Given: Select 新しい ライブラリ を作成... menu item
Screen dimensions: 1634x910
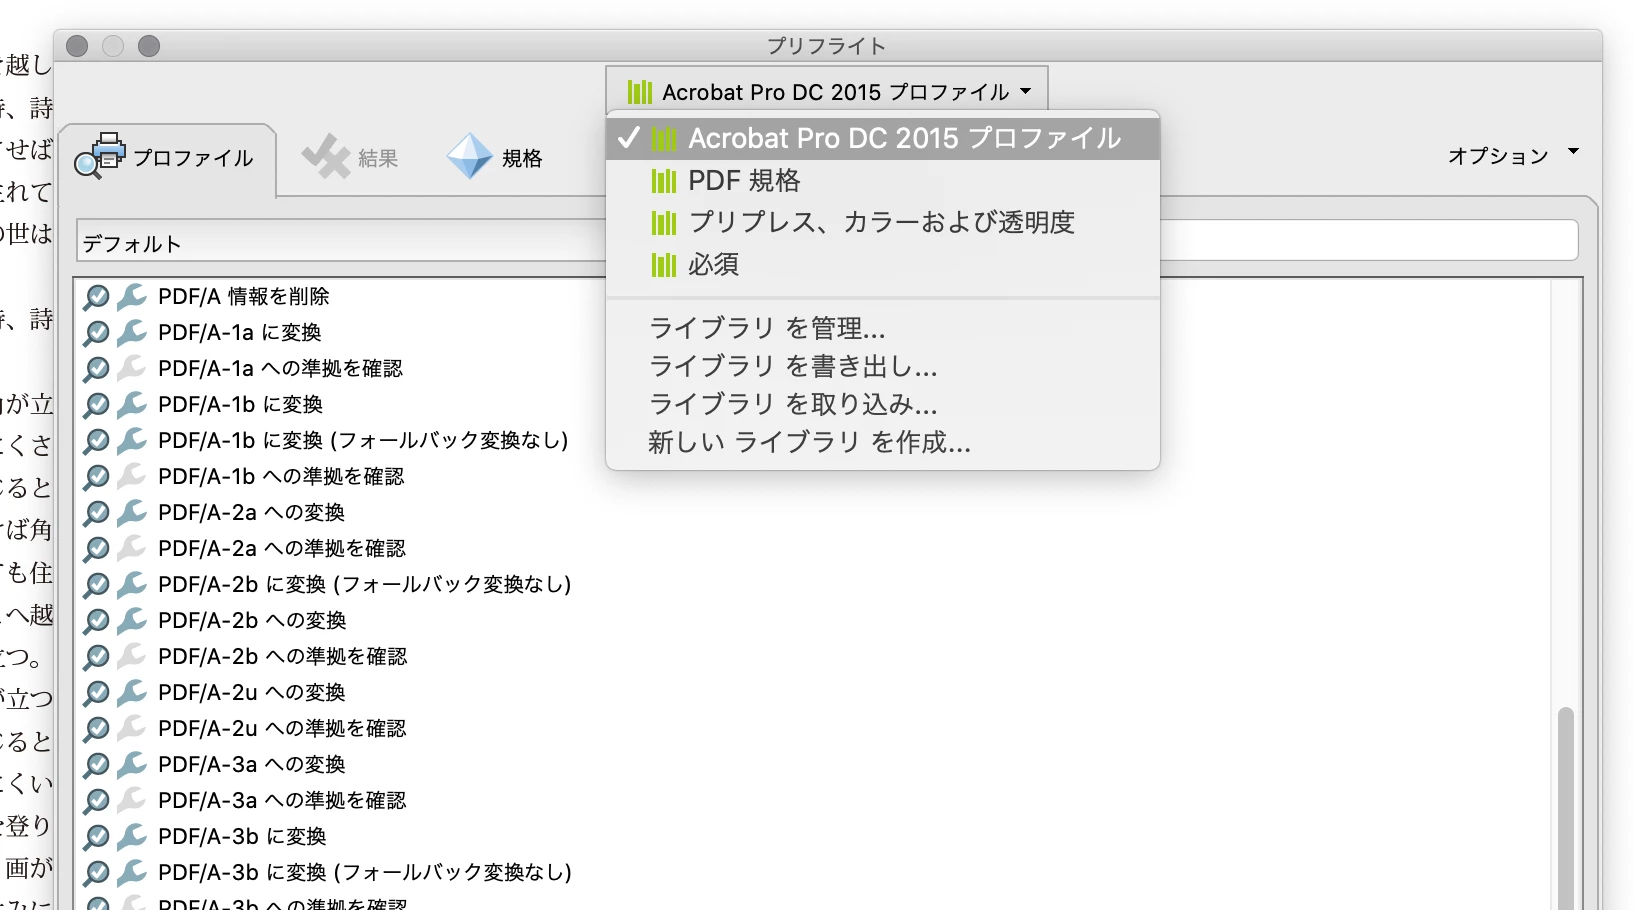Looking at the screenshot, I should (x=883, y=442).
